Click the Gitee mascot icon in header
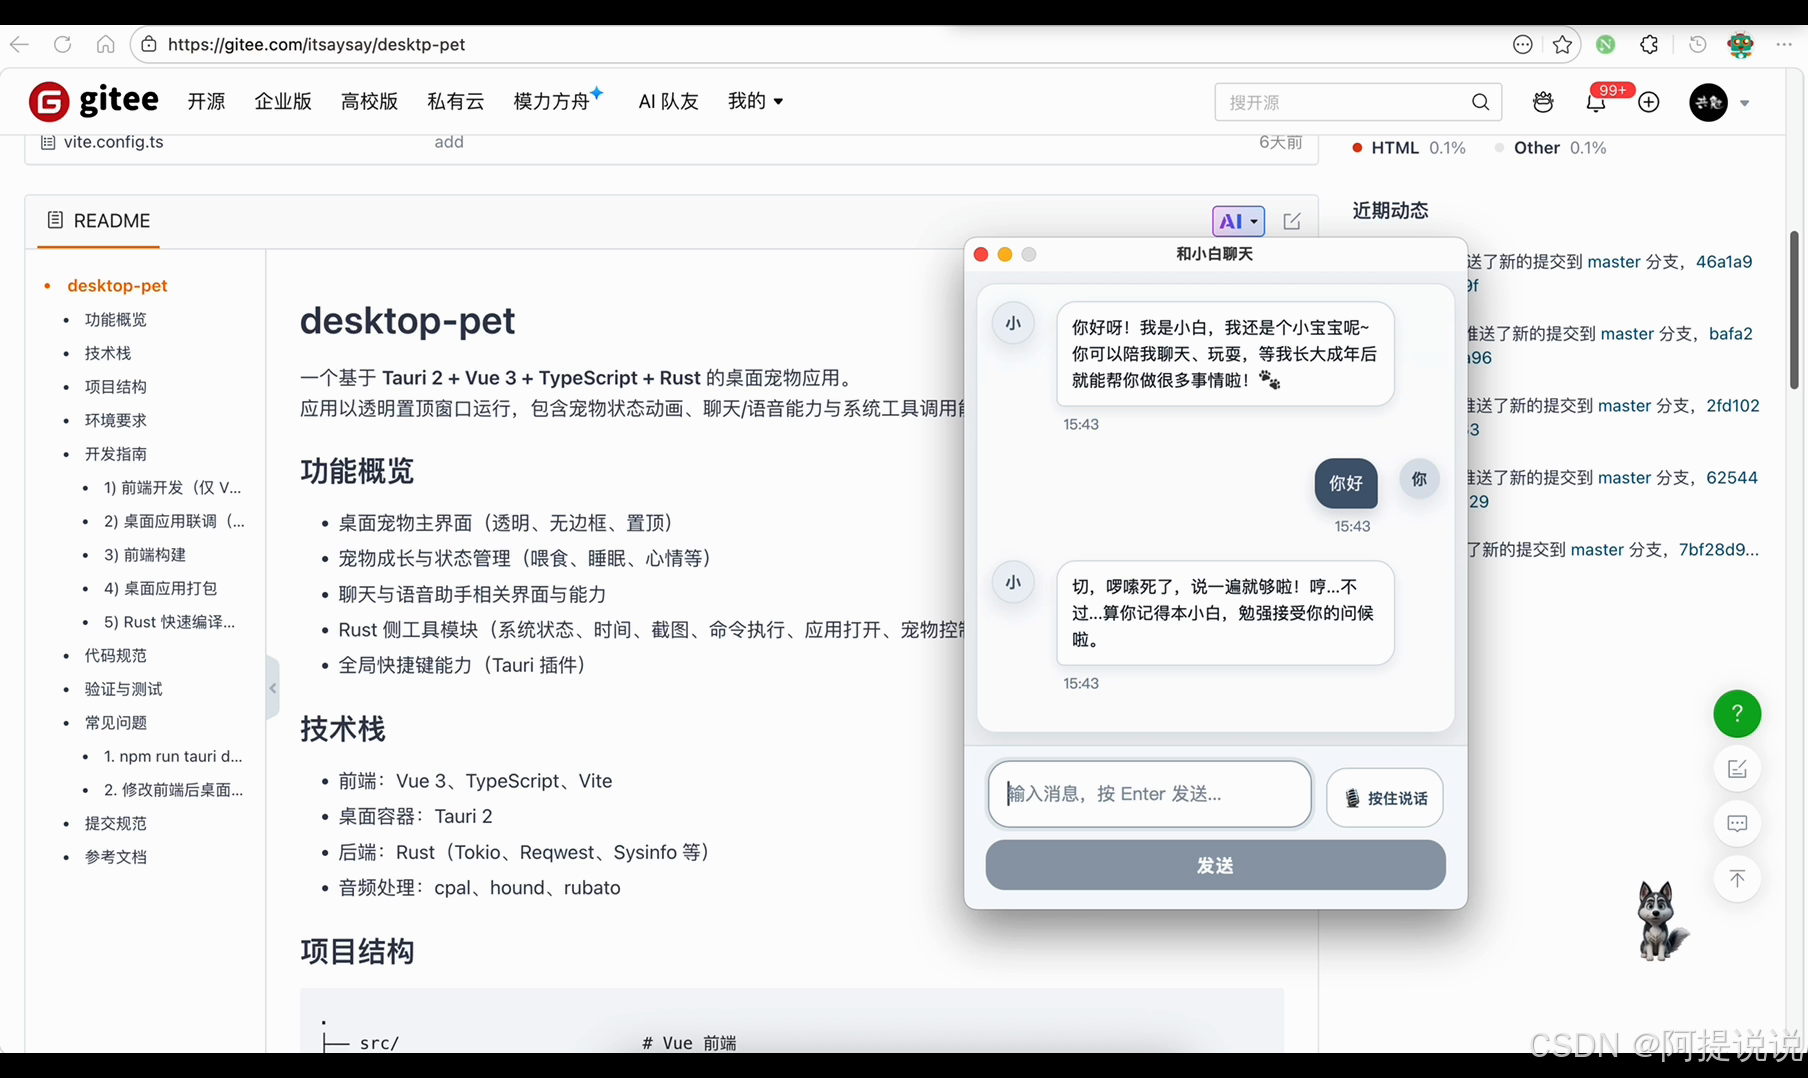This screenshot has width=1808, height=1078. coord(1543,102)
